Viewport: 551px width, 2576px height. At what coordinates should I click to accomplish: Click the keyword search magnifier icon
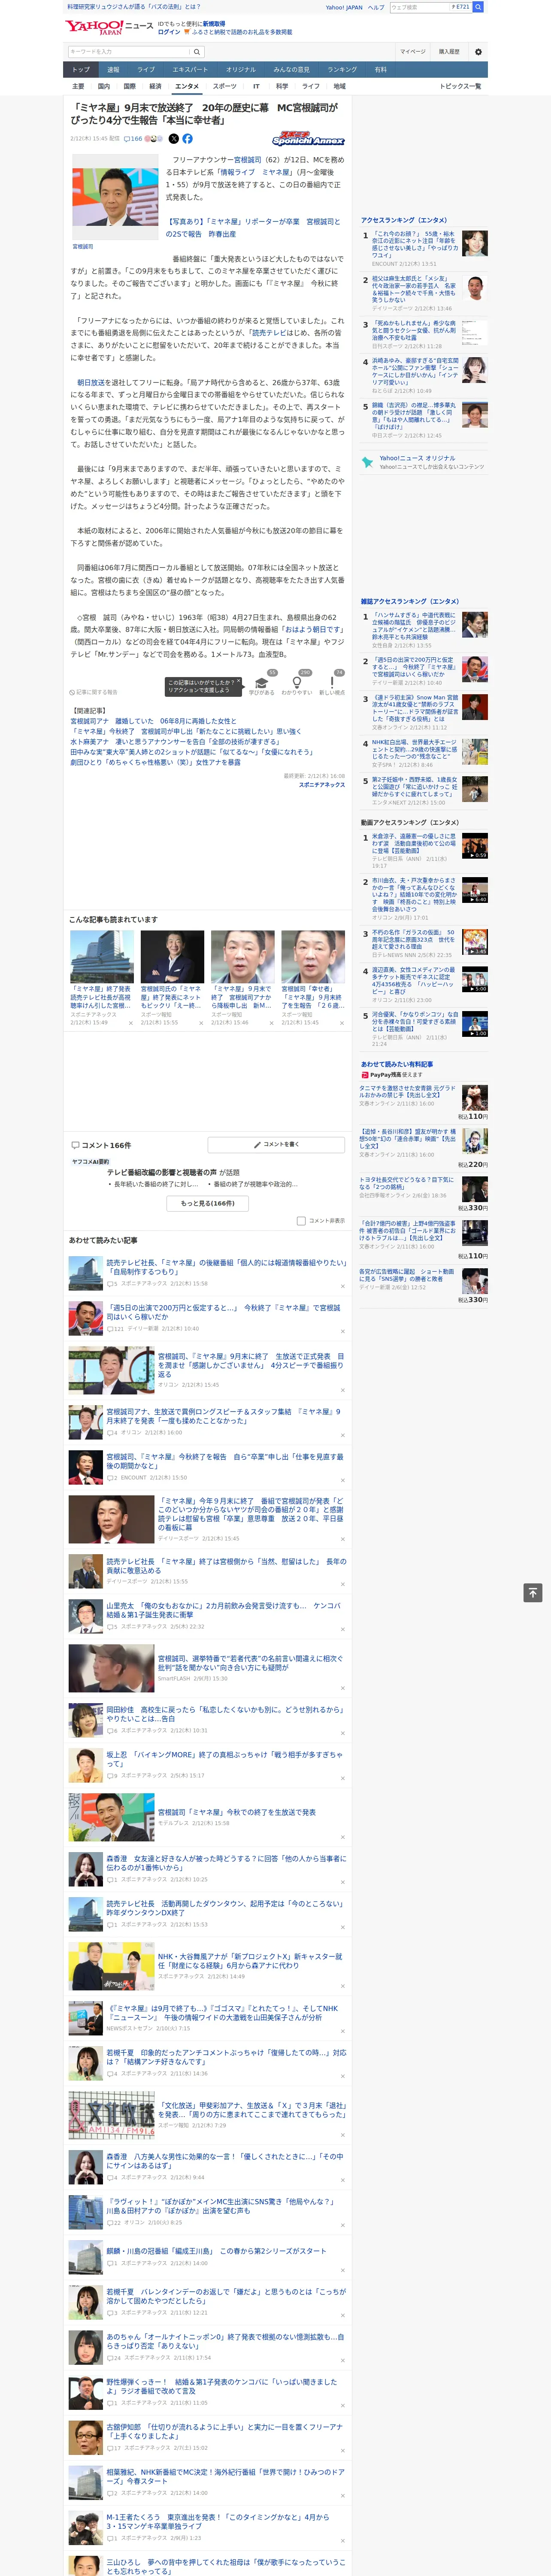click(197, 52)
